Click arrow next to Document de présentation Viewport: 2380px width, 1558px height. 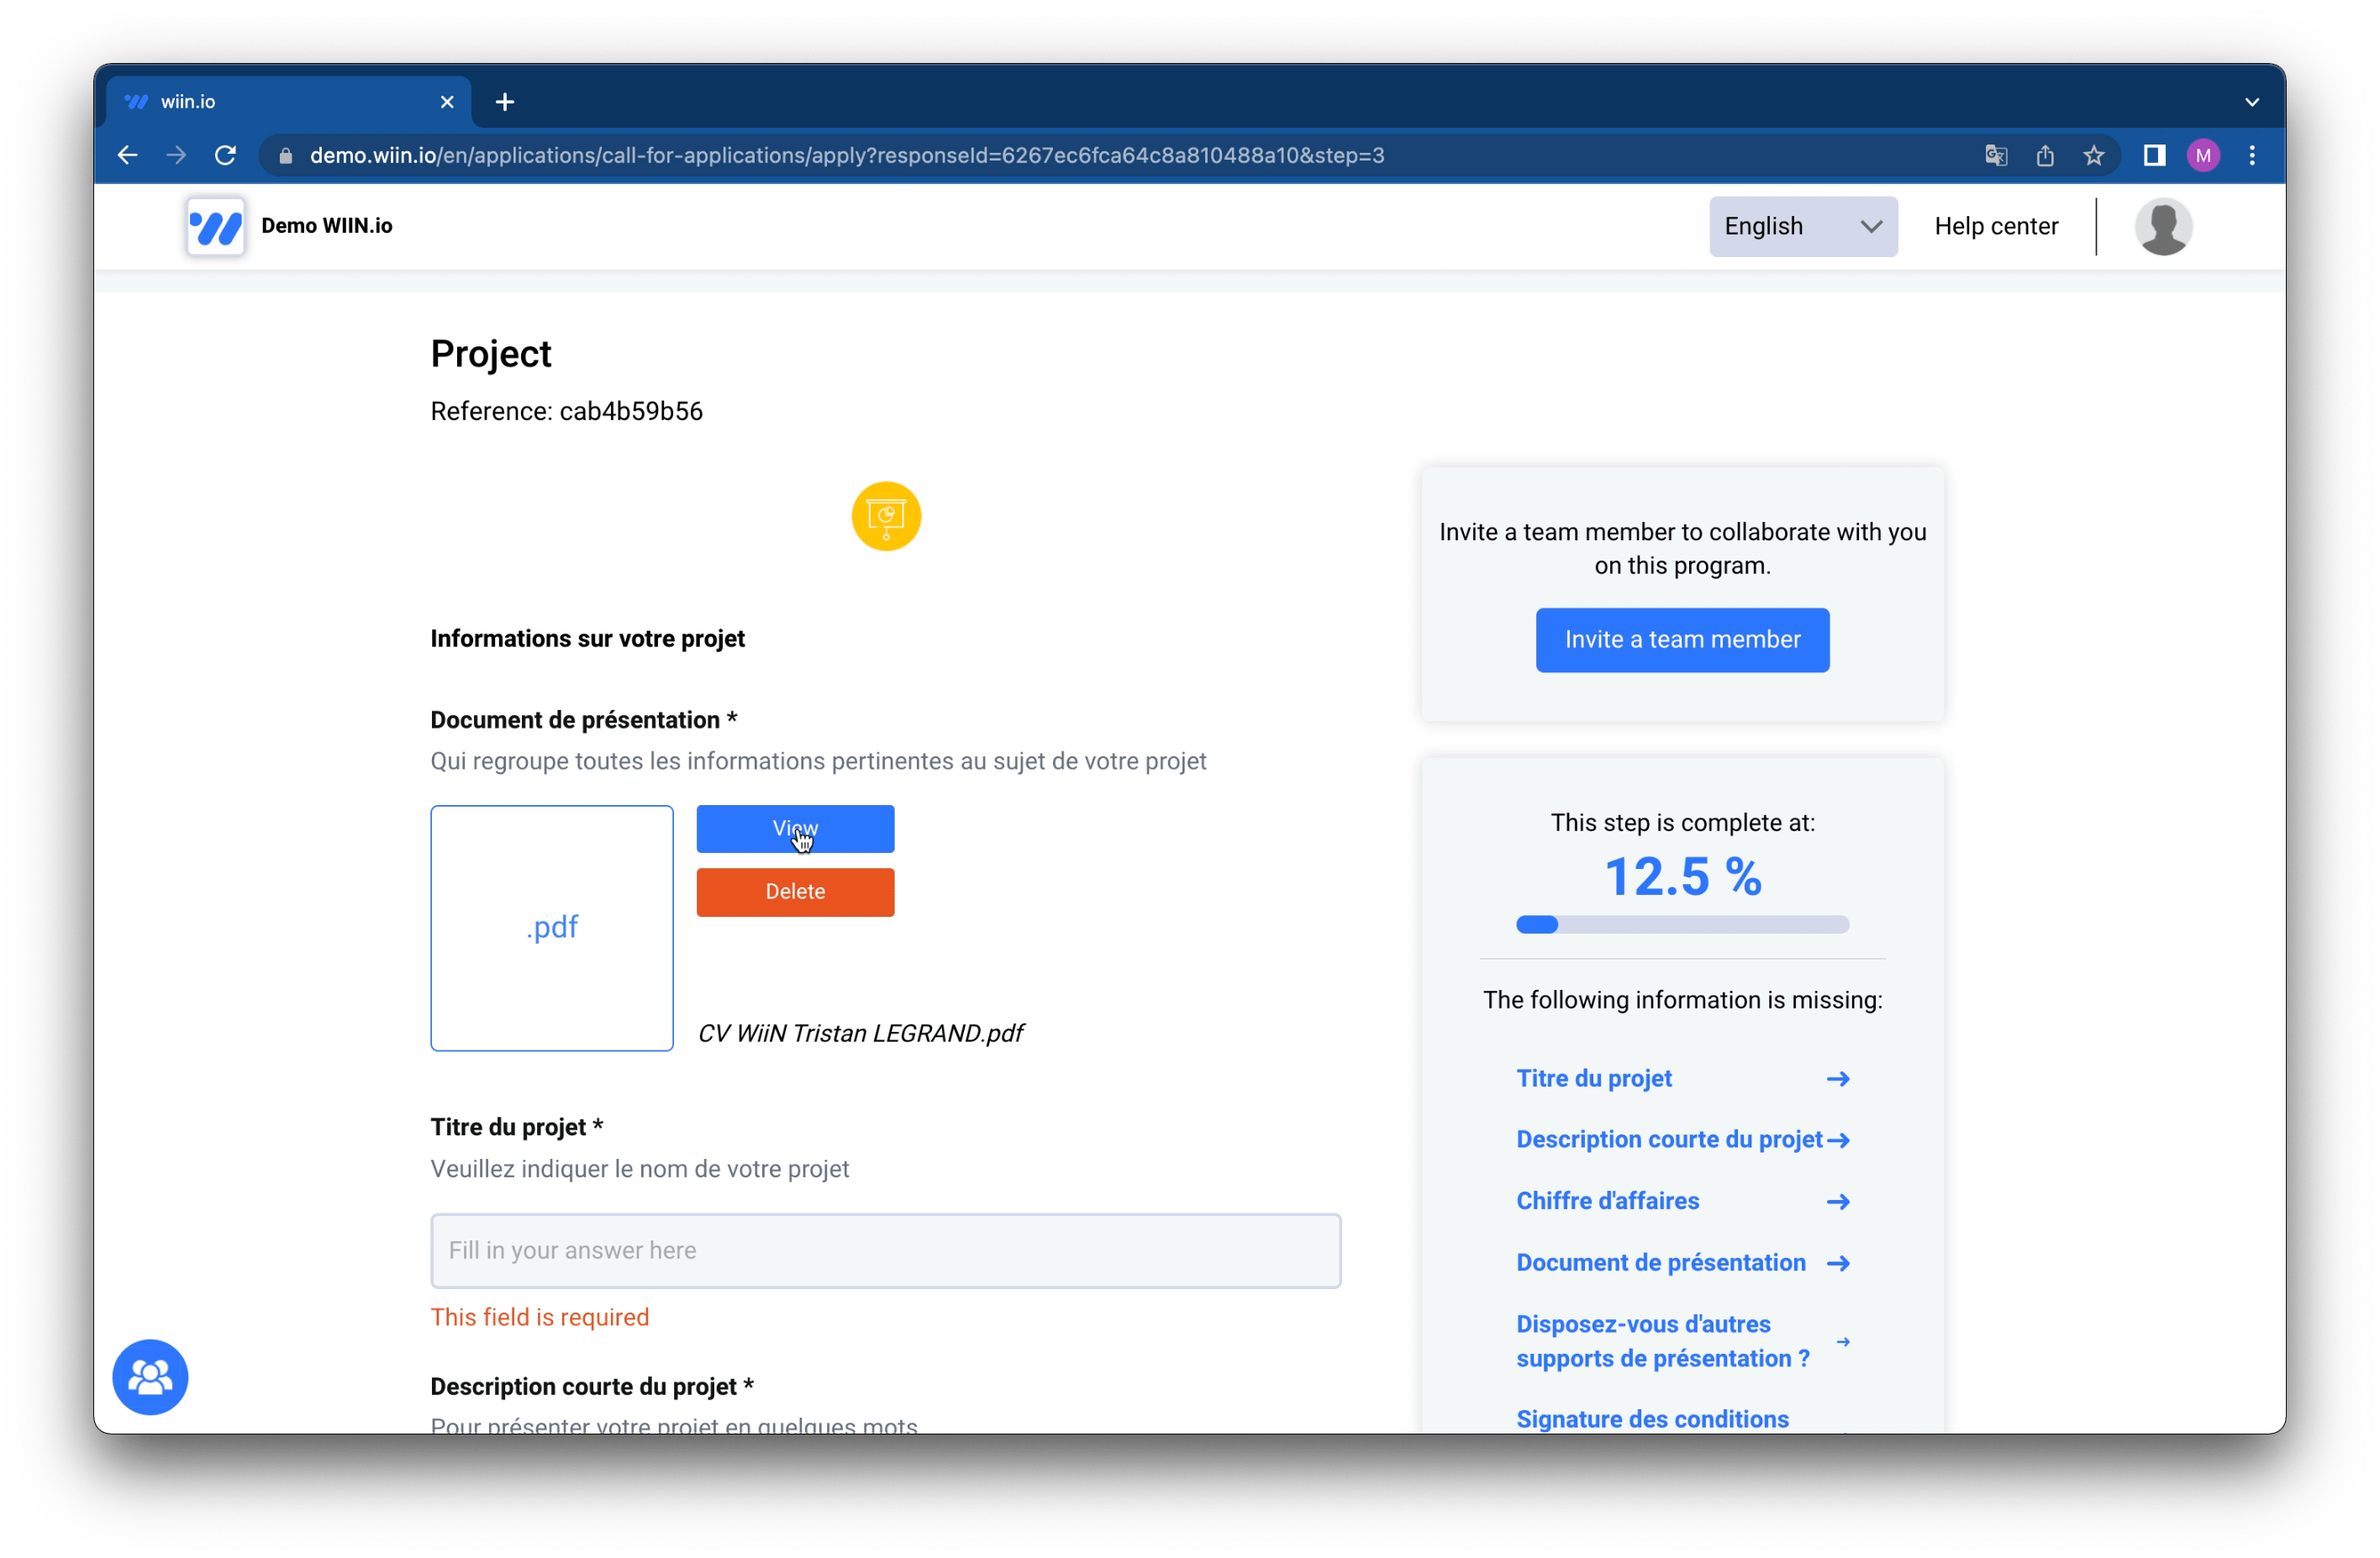coord(1837,1262)
